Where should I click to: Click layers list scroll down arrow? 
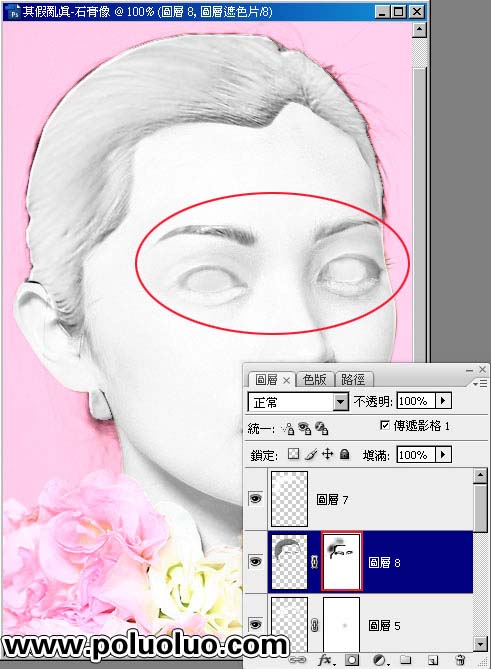pos(480,643)
